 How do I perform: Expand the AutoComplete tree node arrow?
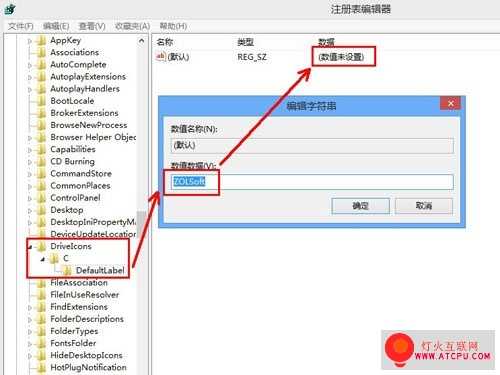tap(30, 65)
